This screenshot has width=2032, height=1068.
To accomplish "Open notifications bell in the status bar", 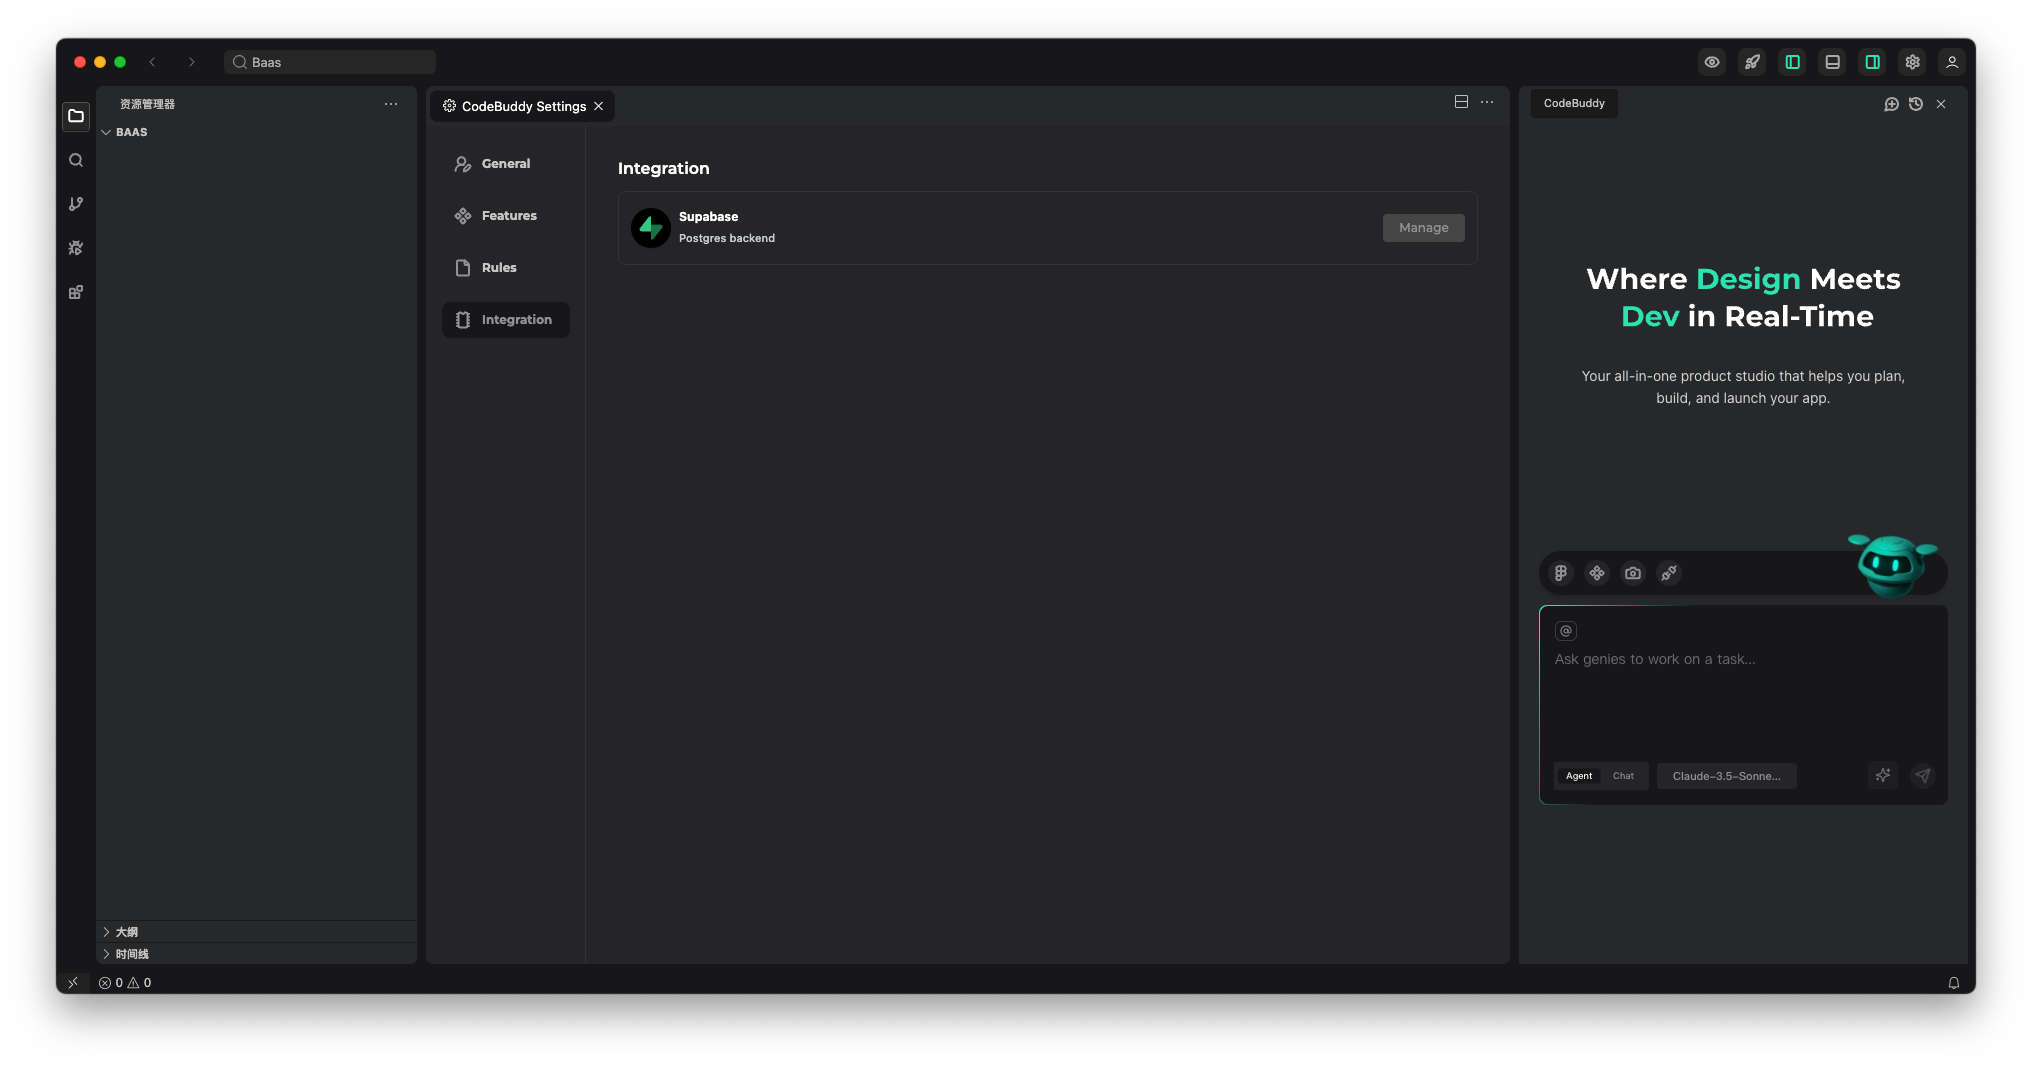I will pyautogui.click(x=1954, y=983).
